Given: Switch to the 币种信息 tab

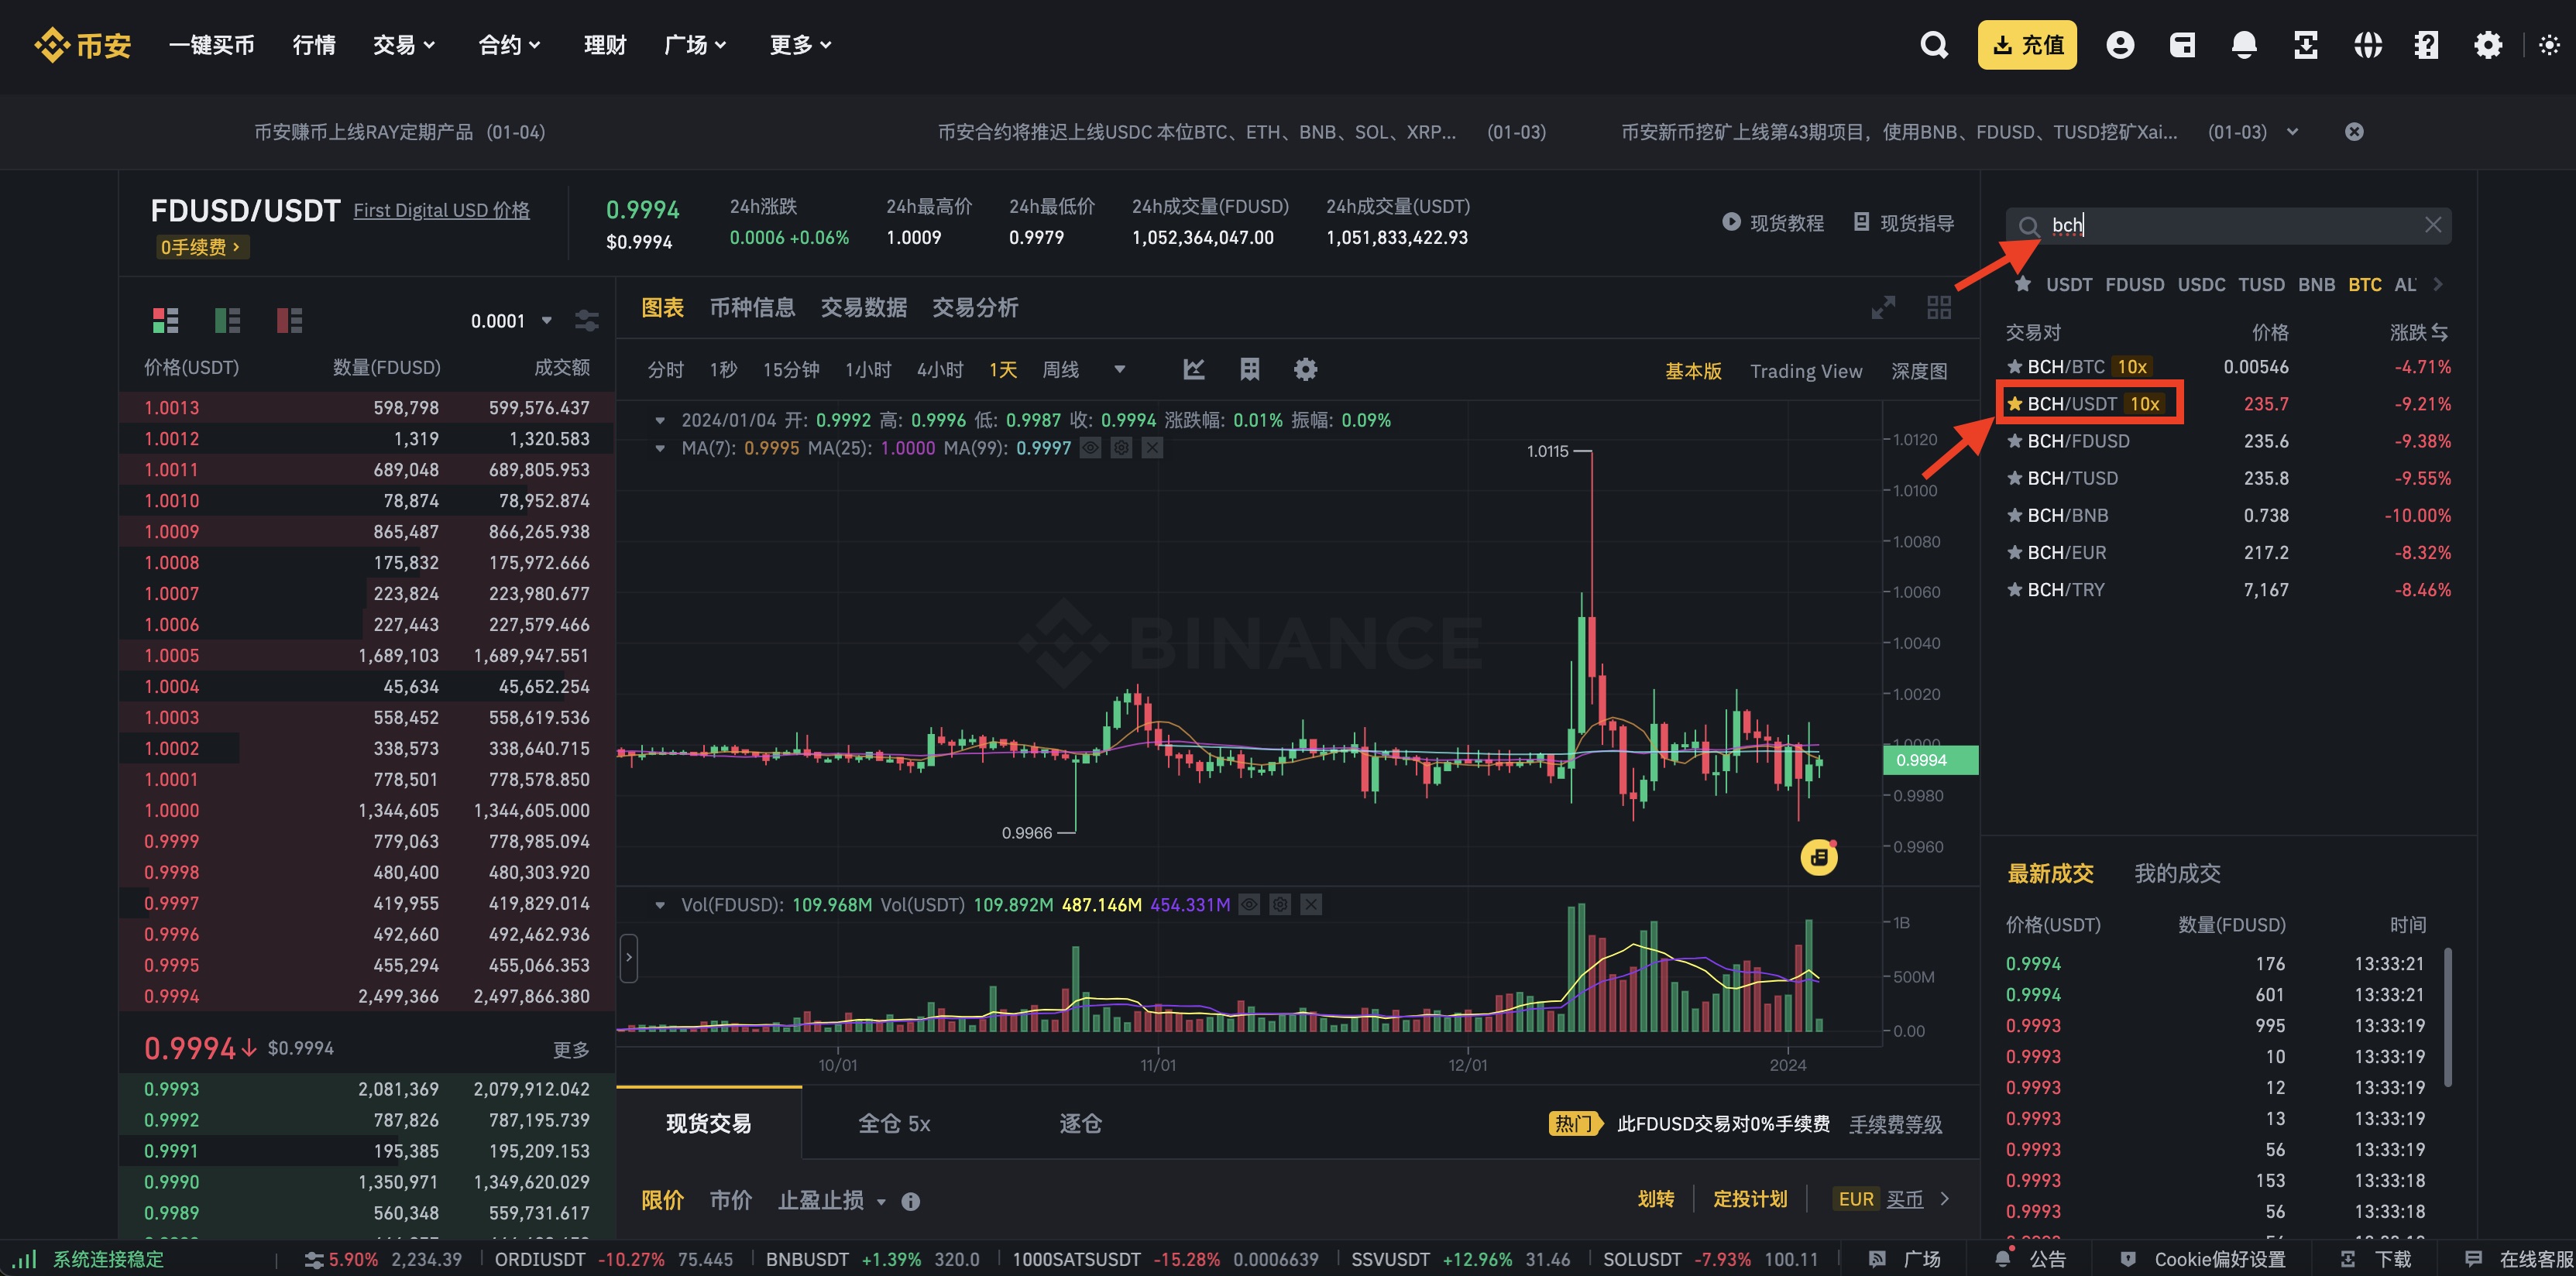Looking at the screenshot, I should [x=752, y=308].
